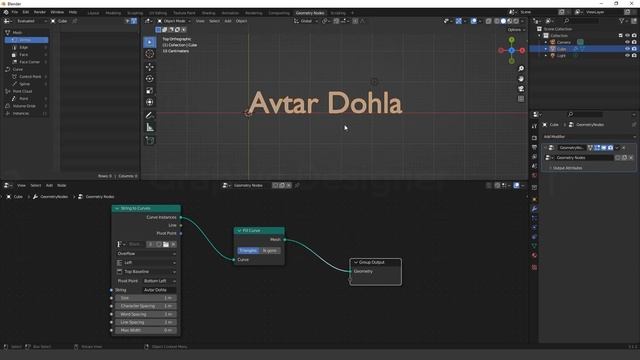Select Vertex domain in spreadsheet
This screenshot has width=640, height=360.
click(x=26, y=40)
